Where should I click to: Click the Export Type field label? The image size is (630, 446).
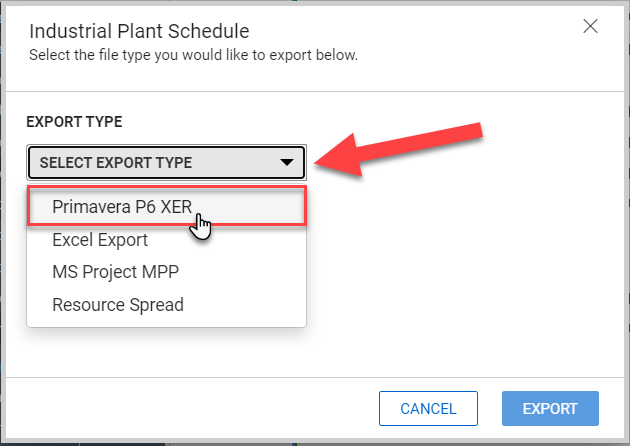74,122
